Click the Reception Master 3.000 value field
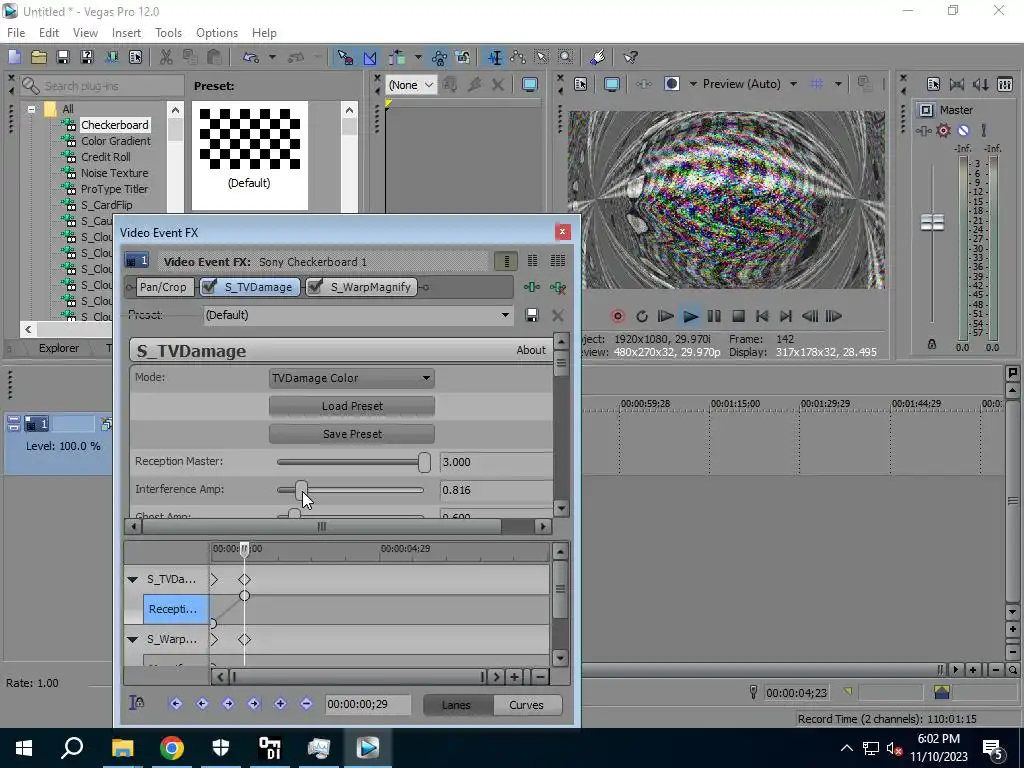Image resolution: width=1024 pixels, height=768 pixels. pyautogui.click(x=496, y=462)
